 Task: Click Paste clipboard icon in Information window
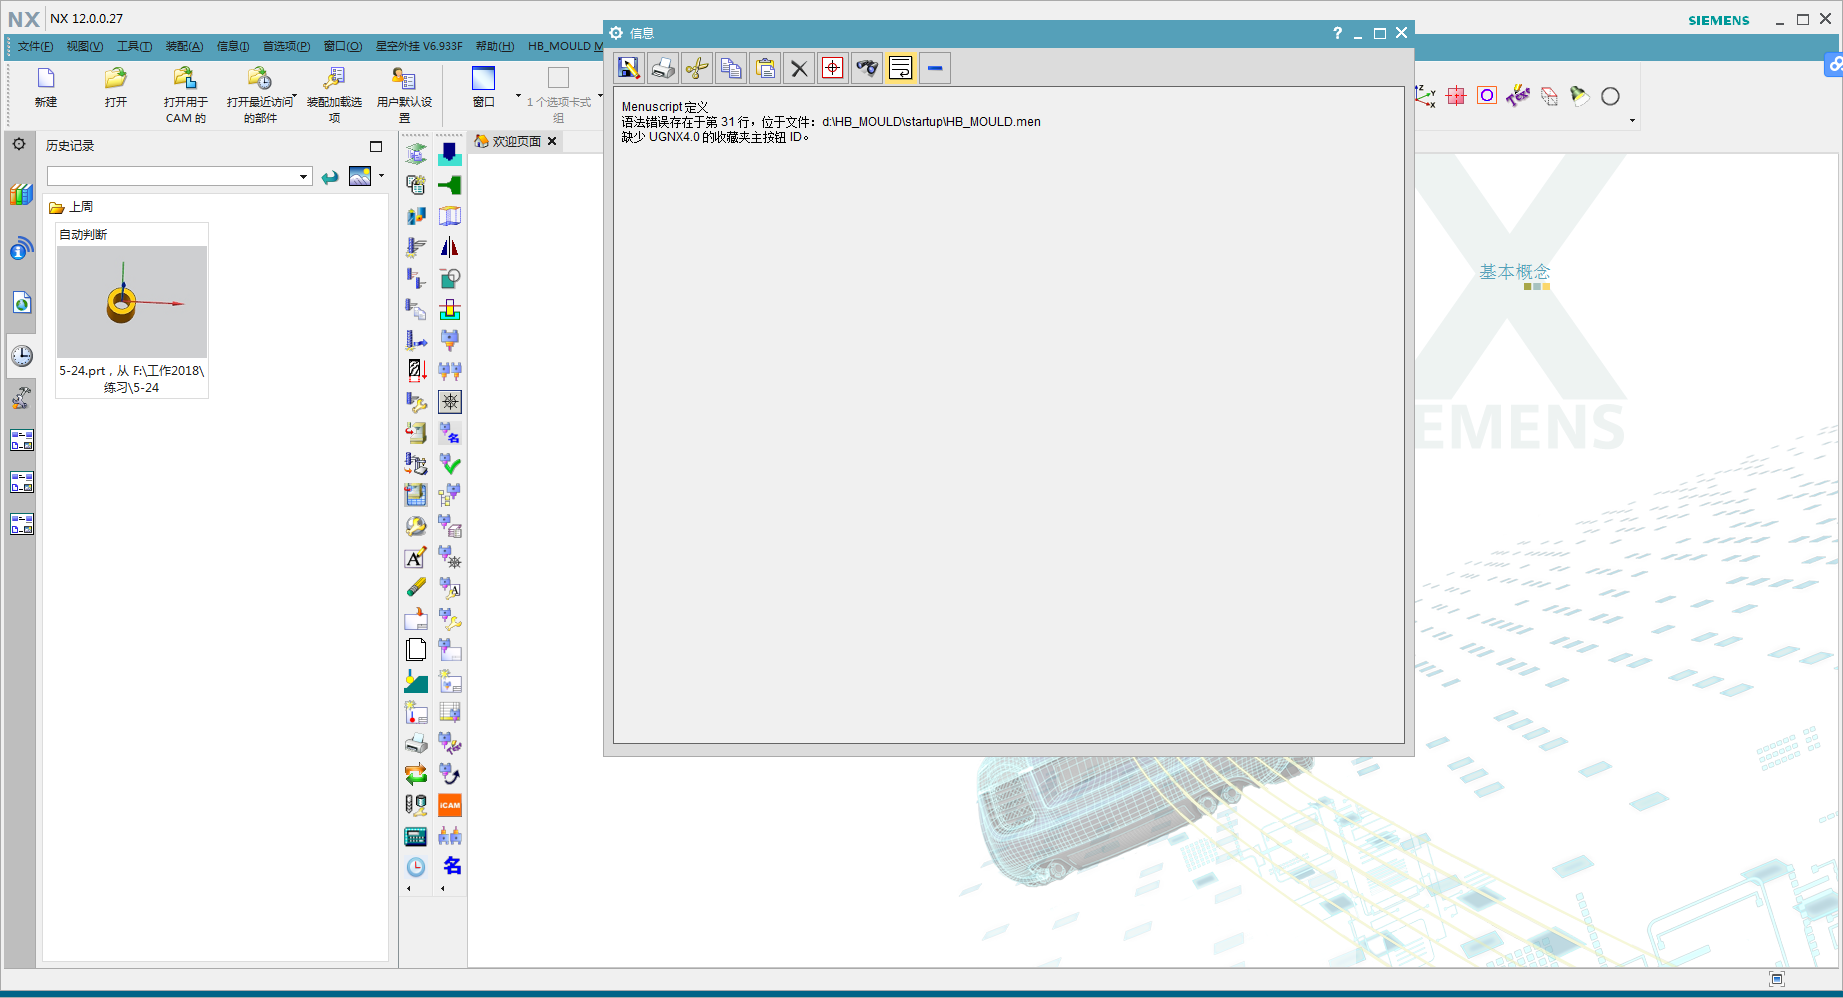click(x=765, y=68)
